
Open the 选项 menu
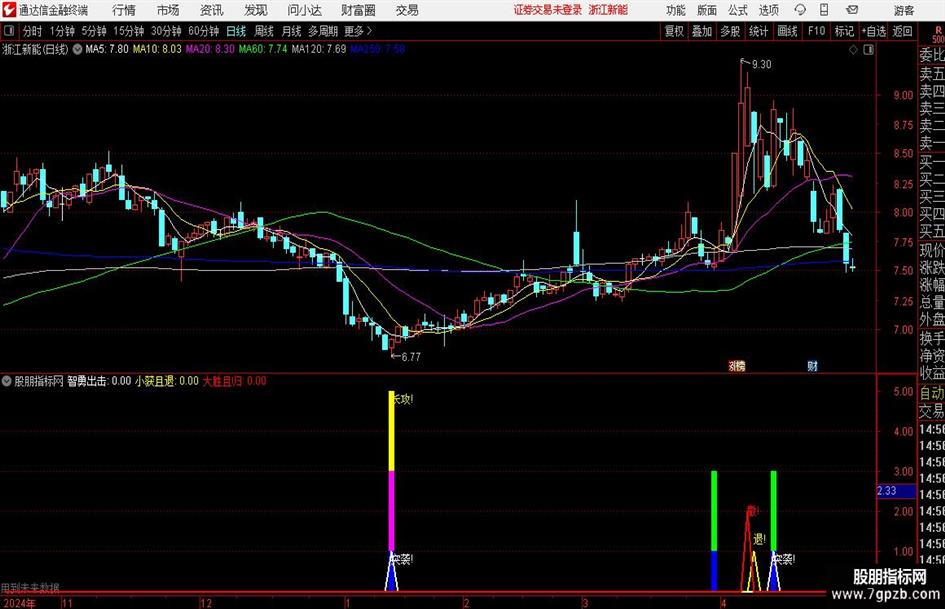[768, 10]
